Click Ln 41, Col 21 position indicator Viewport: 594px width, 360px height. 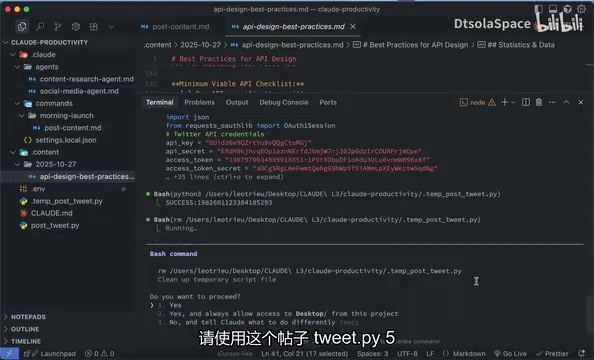pyautogui.click(x=305, y=354)
